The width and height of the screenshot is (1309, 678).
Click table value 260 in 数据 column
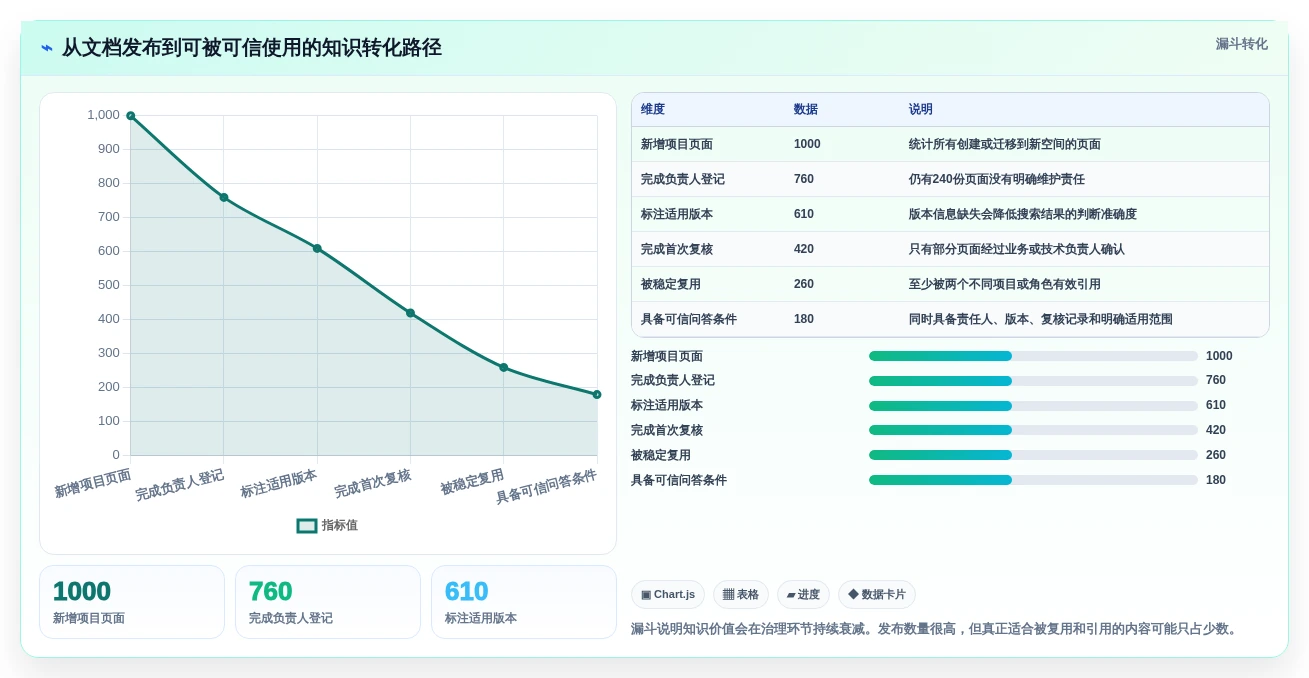point(804,284)
